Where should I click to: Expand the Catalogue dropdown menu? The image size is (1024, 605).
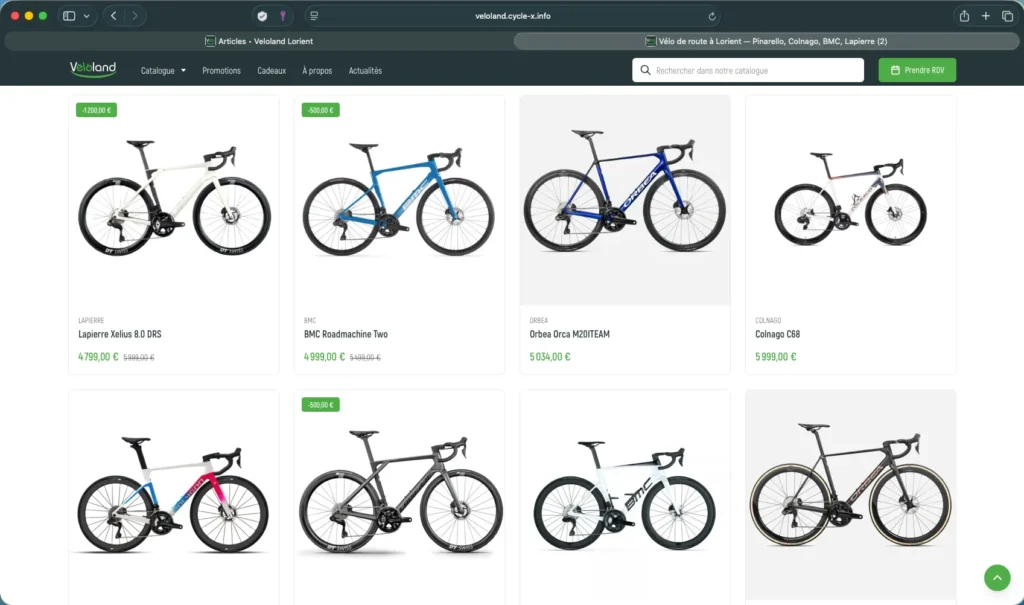163,71
